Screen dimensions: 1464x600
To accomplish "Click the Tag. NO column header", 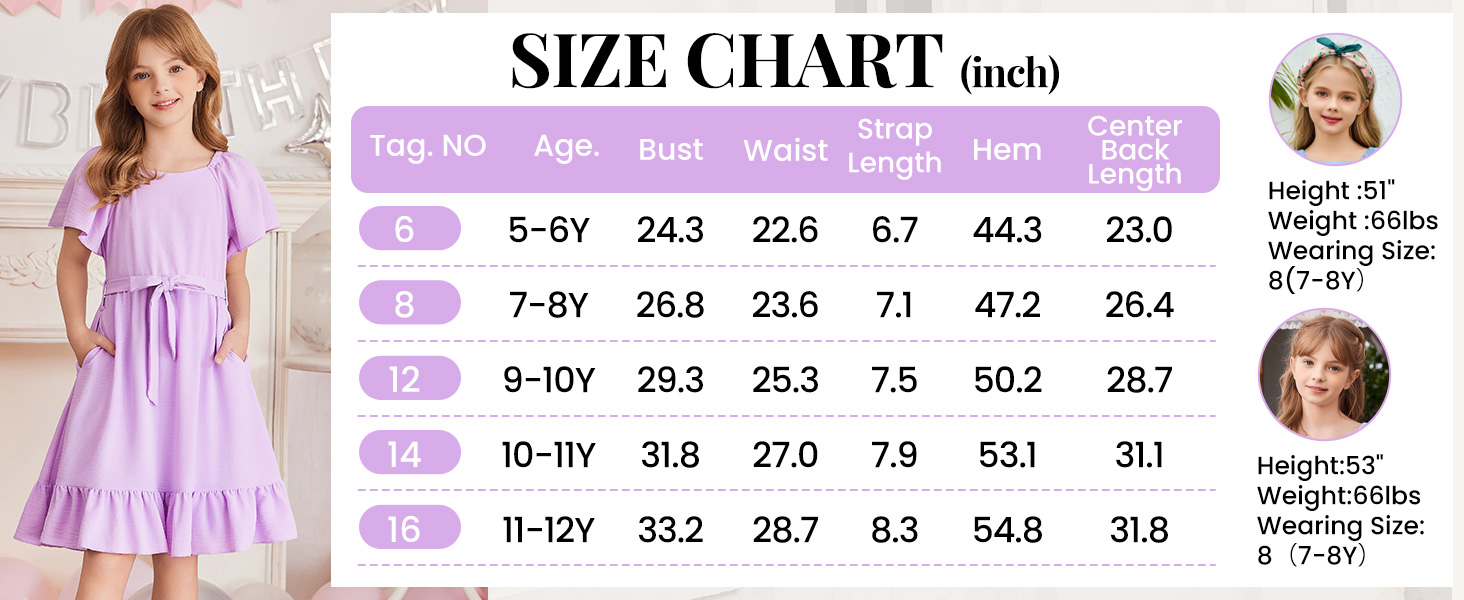I will (428, 147).
